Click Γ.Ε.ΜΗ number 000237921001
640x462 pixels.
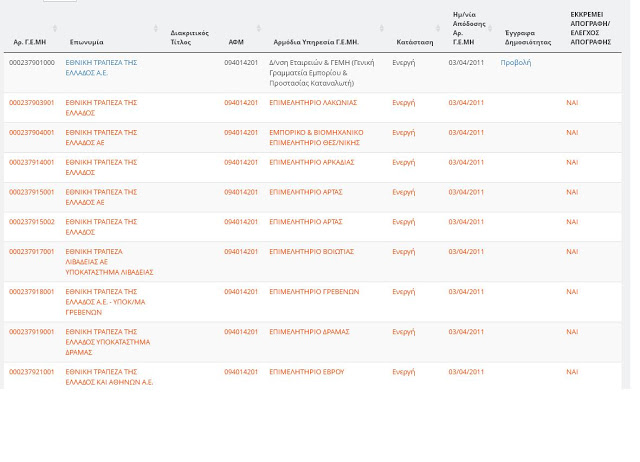(31, 371)
